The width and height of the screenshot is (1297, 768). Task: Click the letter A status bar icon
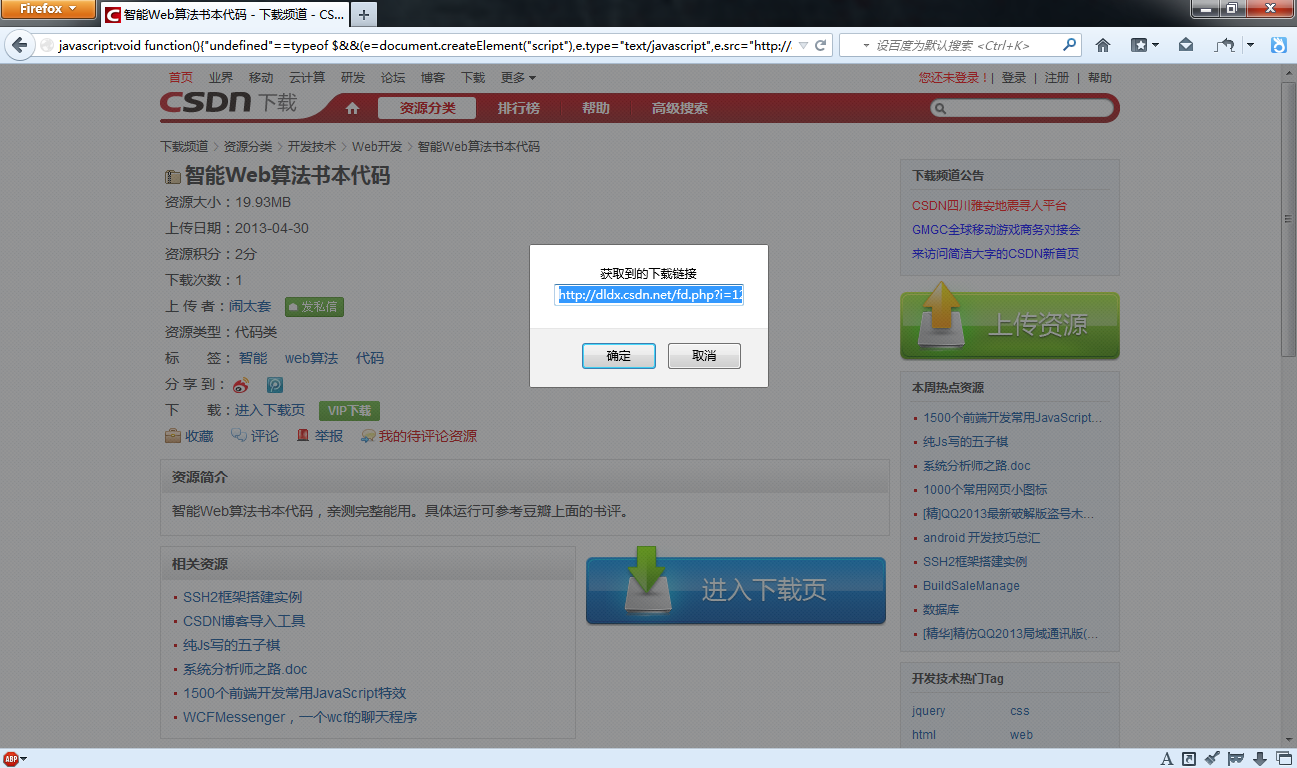pos(1167,758)
